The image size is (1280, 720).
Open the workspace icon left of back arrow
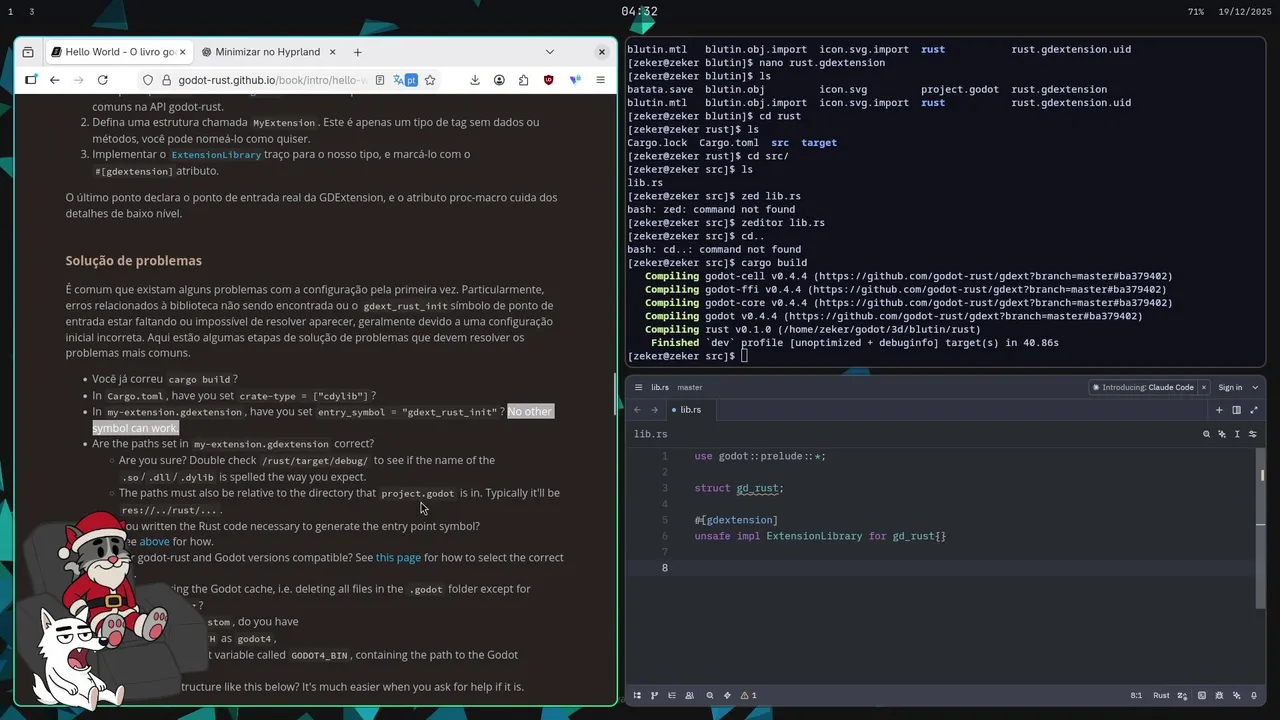click(31, 80)
